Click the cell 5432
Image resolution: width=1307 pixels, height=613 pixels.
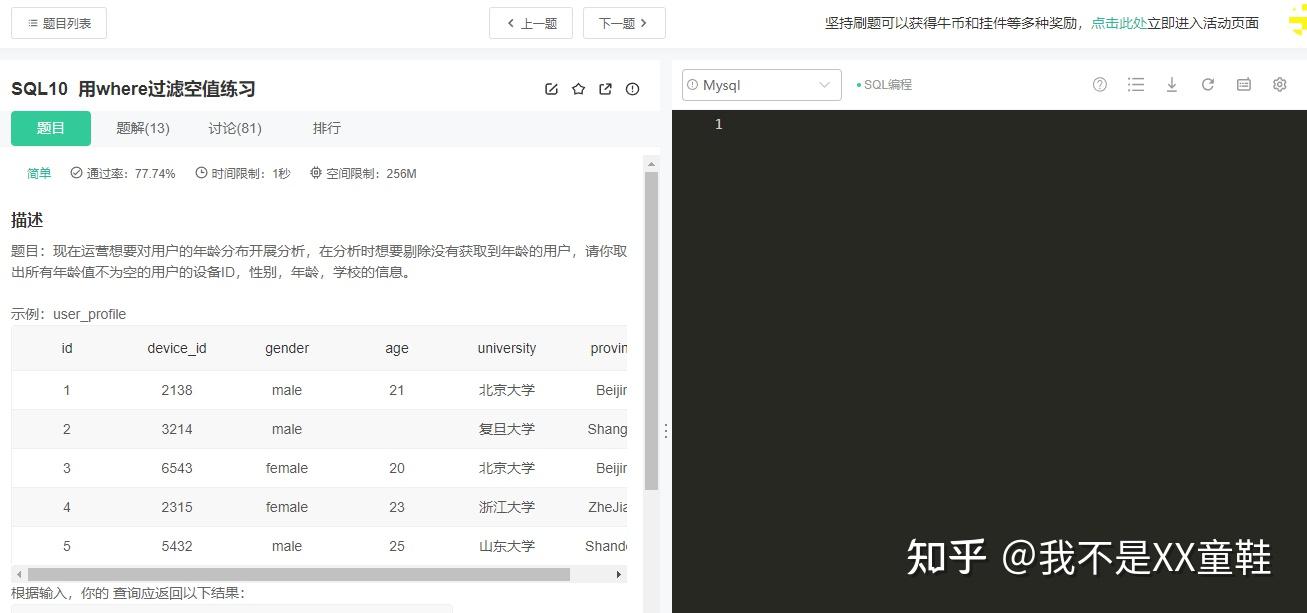177,546
